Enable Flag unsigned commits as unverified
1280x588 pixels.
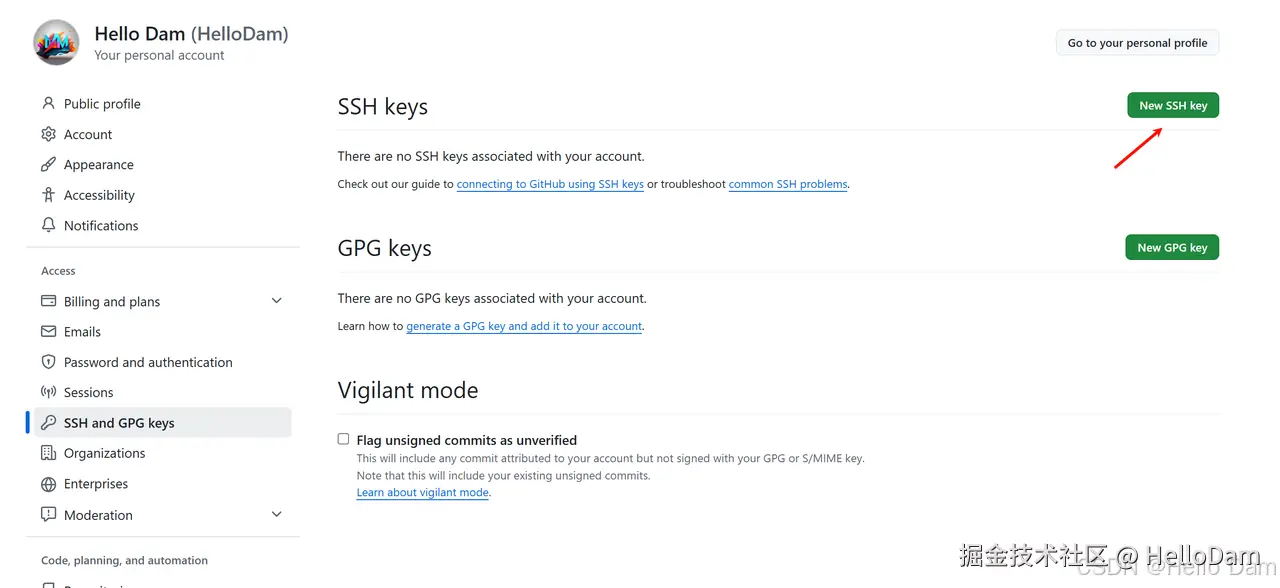(344, 439)
